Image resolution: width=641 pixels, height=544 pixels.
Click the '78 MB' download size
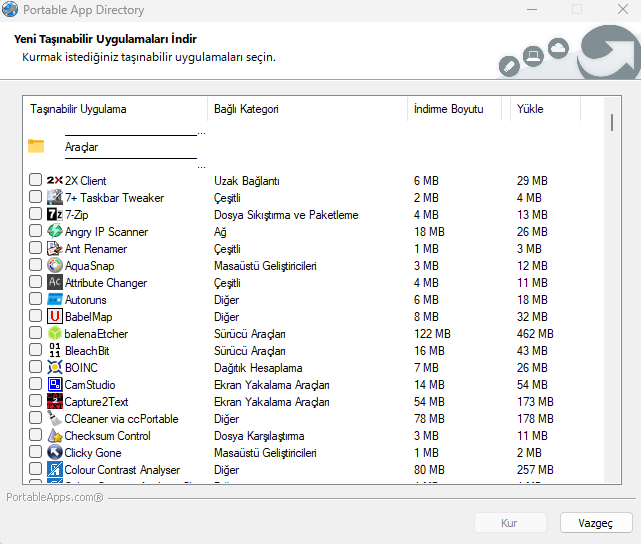click(429, 419)
